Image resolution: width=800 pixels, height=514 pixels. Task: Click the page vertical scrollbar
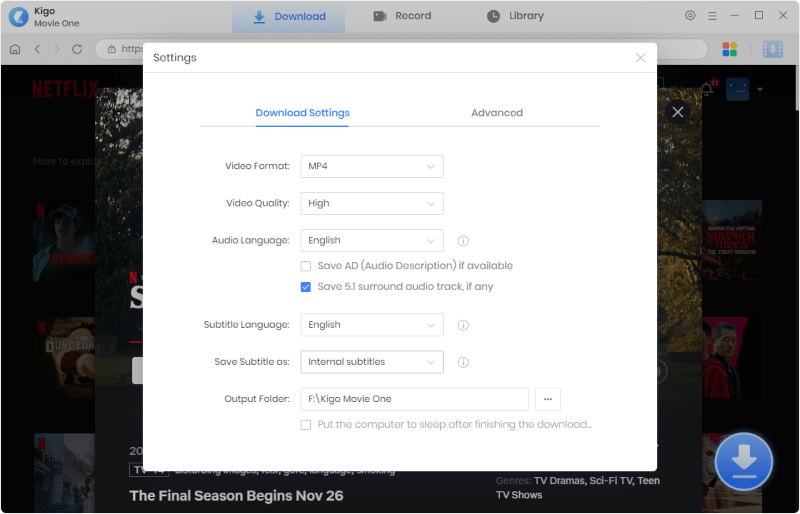[x=796, y=88]
